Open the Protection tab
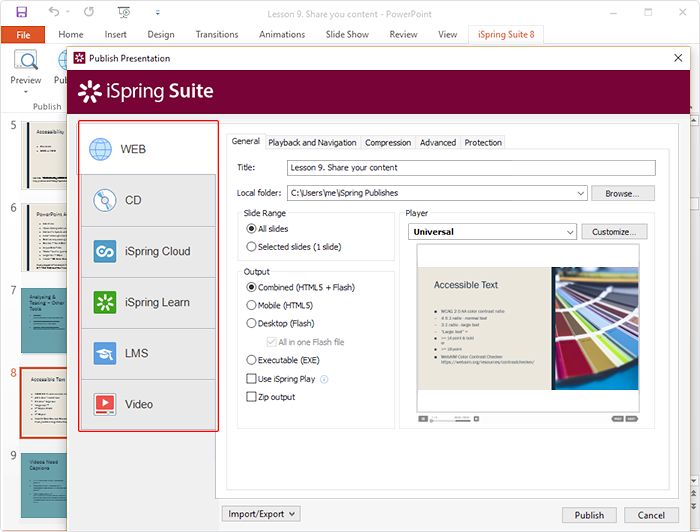The width and height of the screenshot is (700, 532). 483,142
